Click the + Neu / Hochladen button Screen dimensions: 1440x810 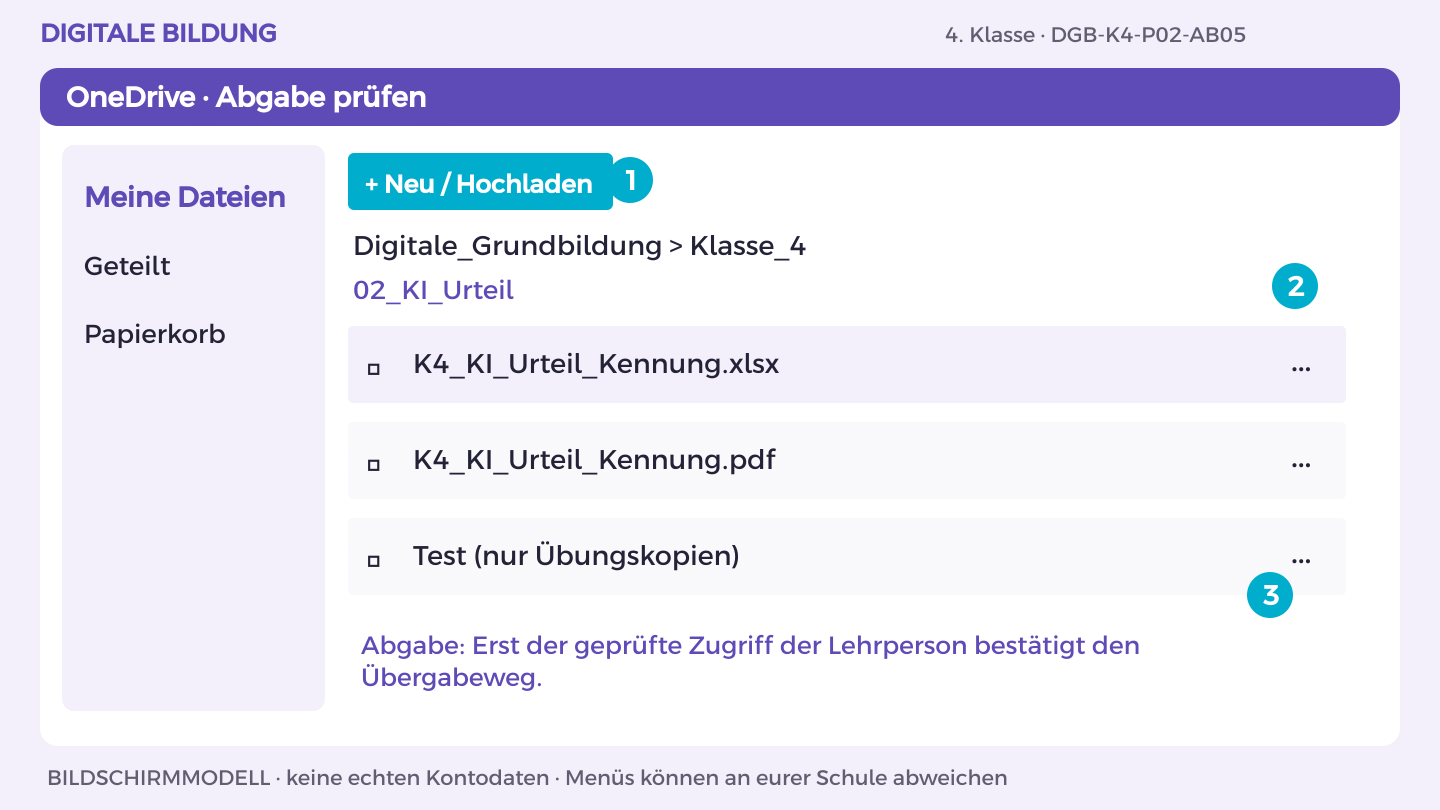pyautogui.click(x=480, y=182)
